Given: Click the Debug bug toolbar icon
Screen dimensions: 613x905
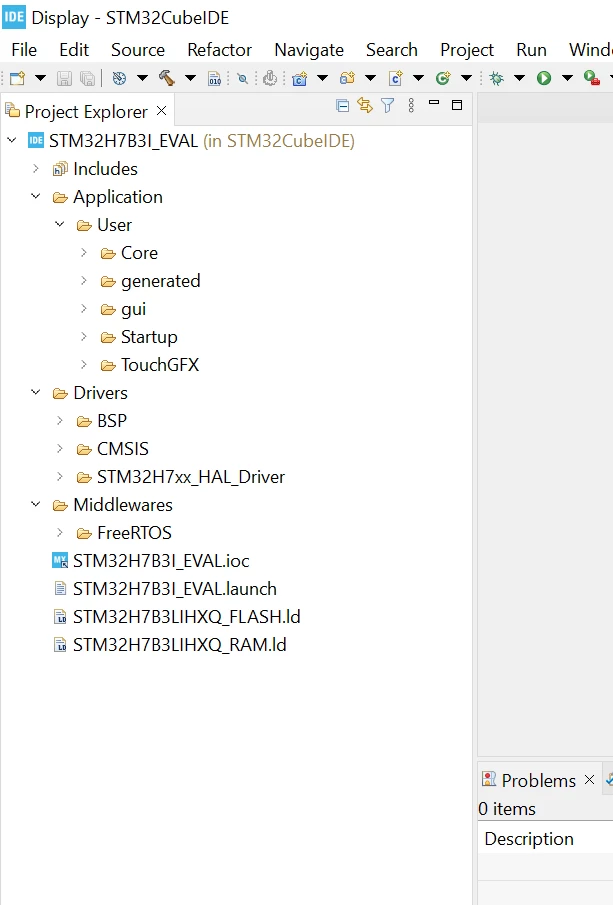Looking at the screenshot, I should (x=496, y=78).
